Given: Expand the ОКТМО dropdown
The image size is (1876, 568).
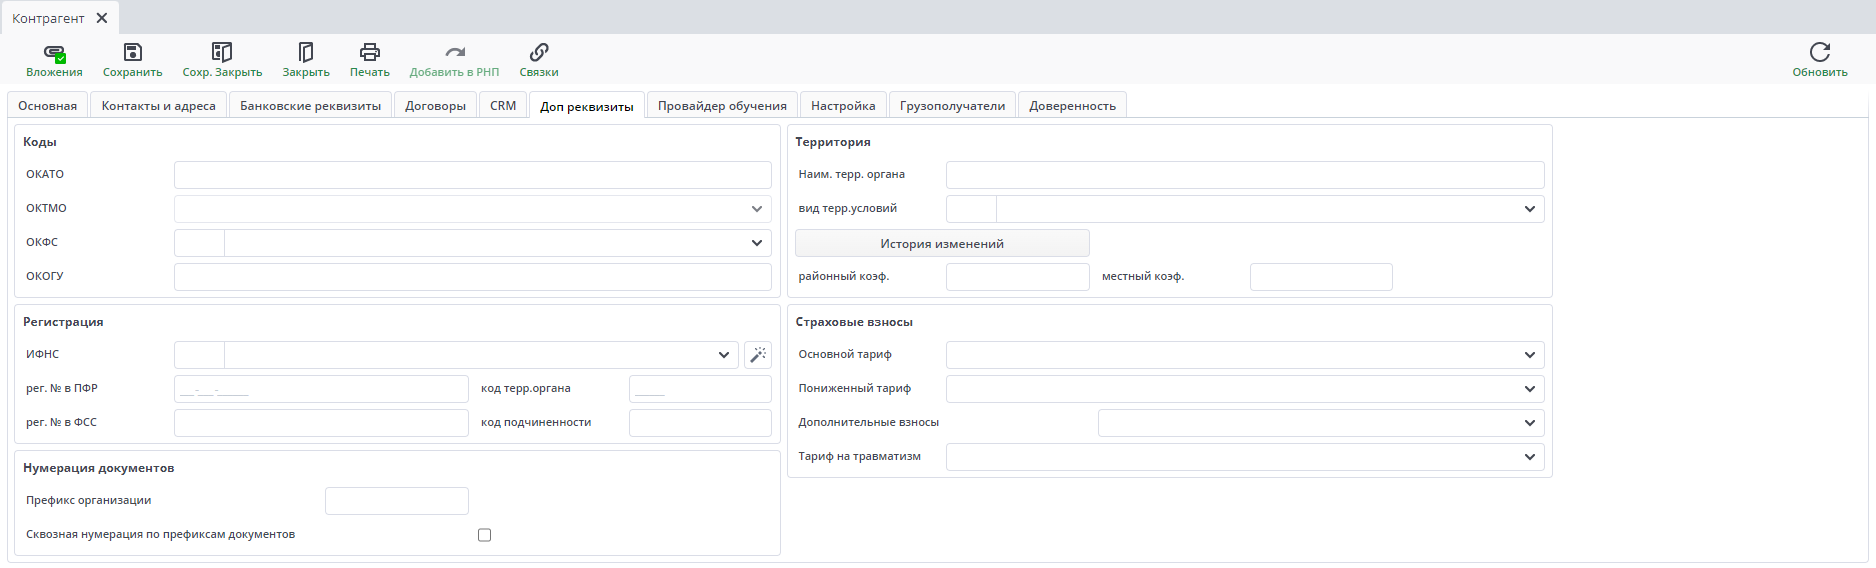Looking at the screenshot, I should click(757, 209).
